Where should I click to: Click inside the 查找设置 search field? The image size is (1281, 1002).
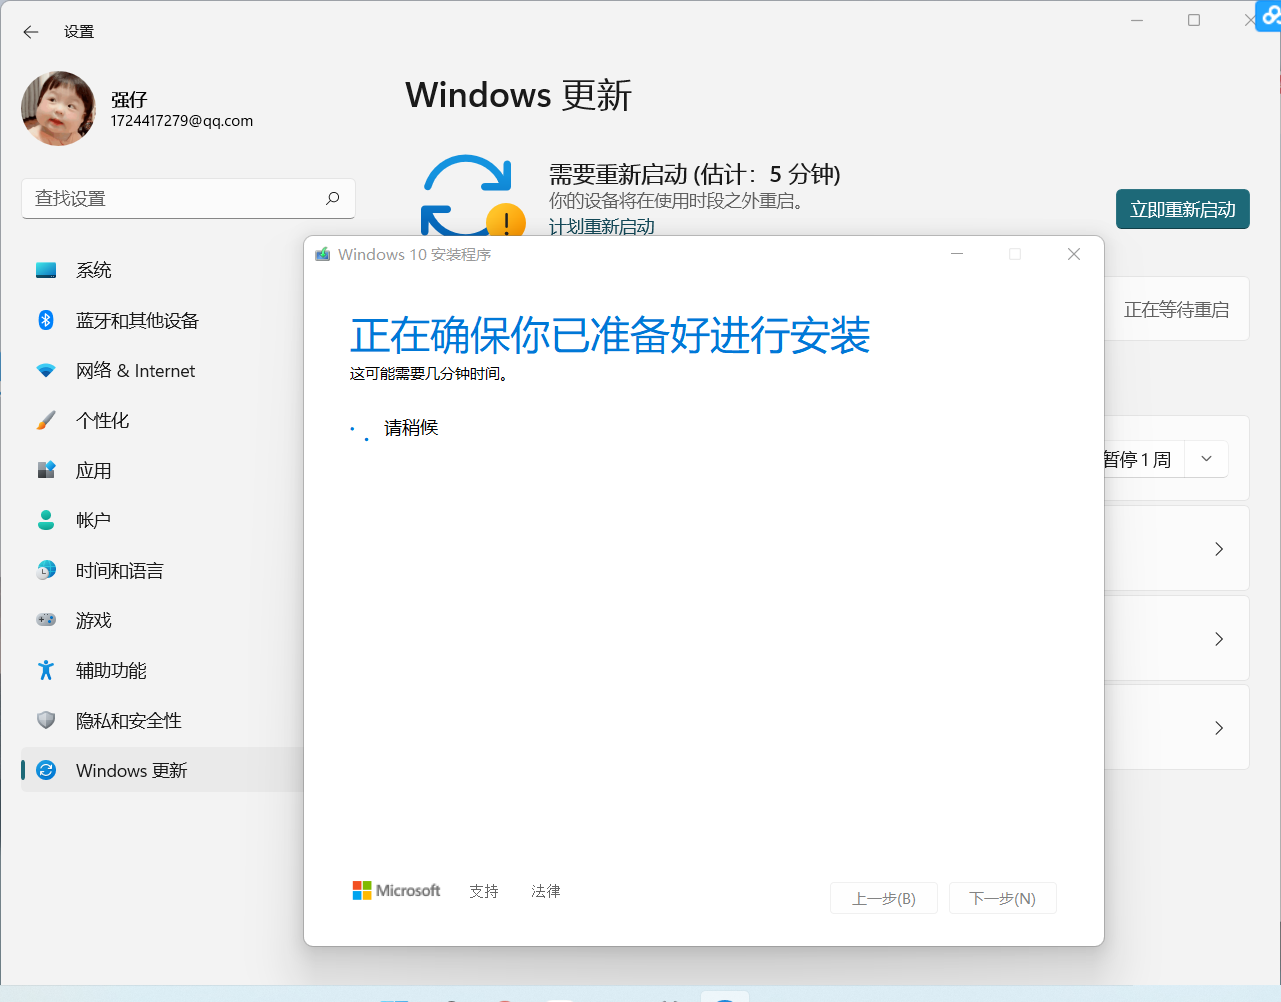[x=175, y=199]
